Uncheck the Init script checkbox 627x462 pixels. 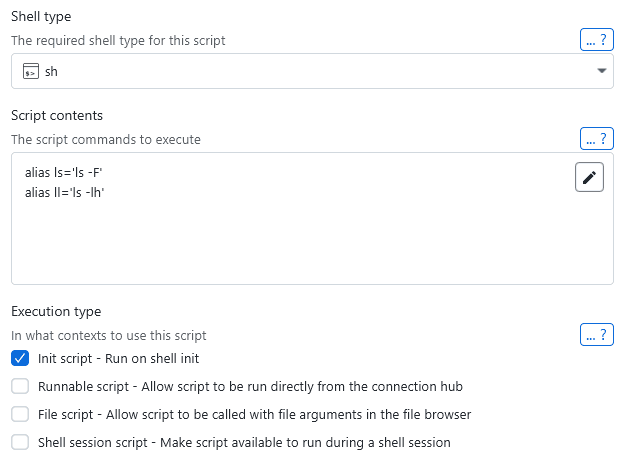[x=20, y=358]
